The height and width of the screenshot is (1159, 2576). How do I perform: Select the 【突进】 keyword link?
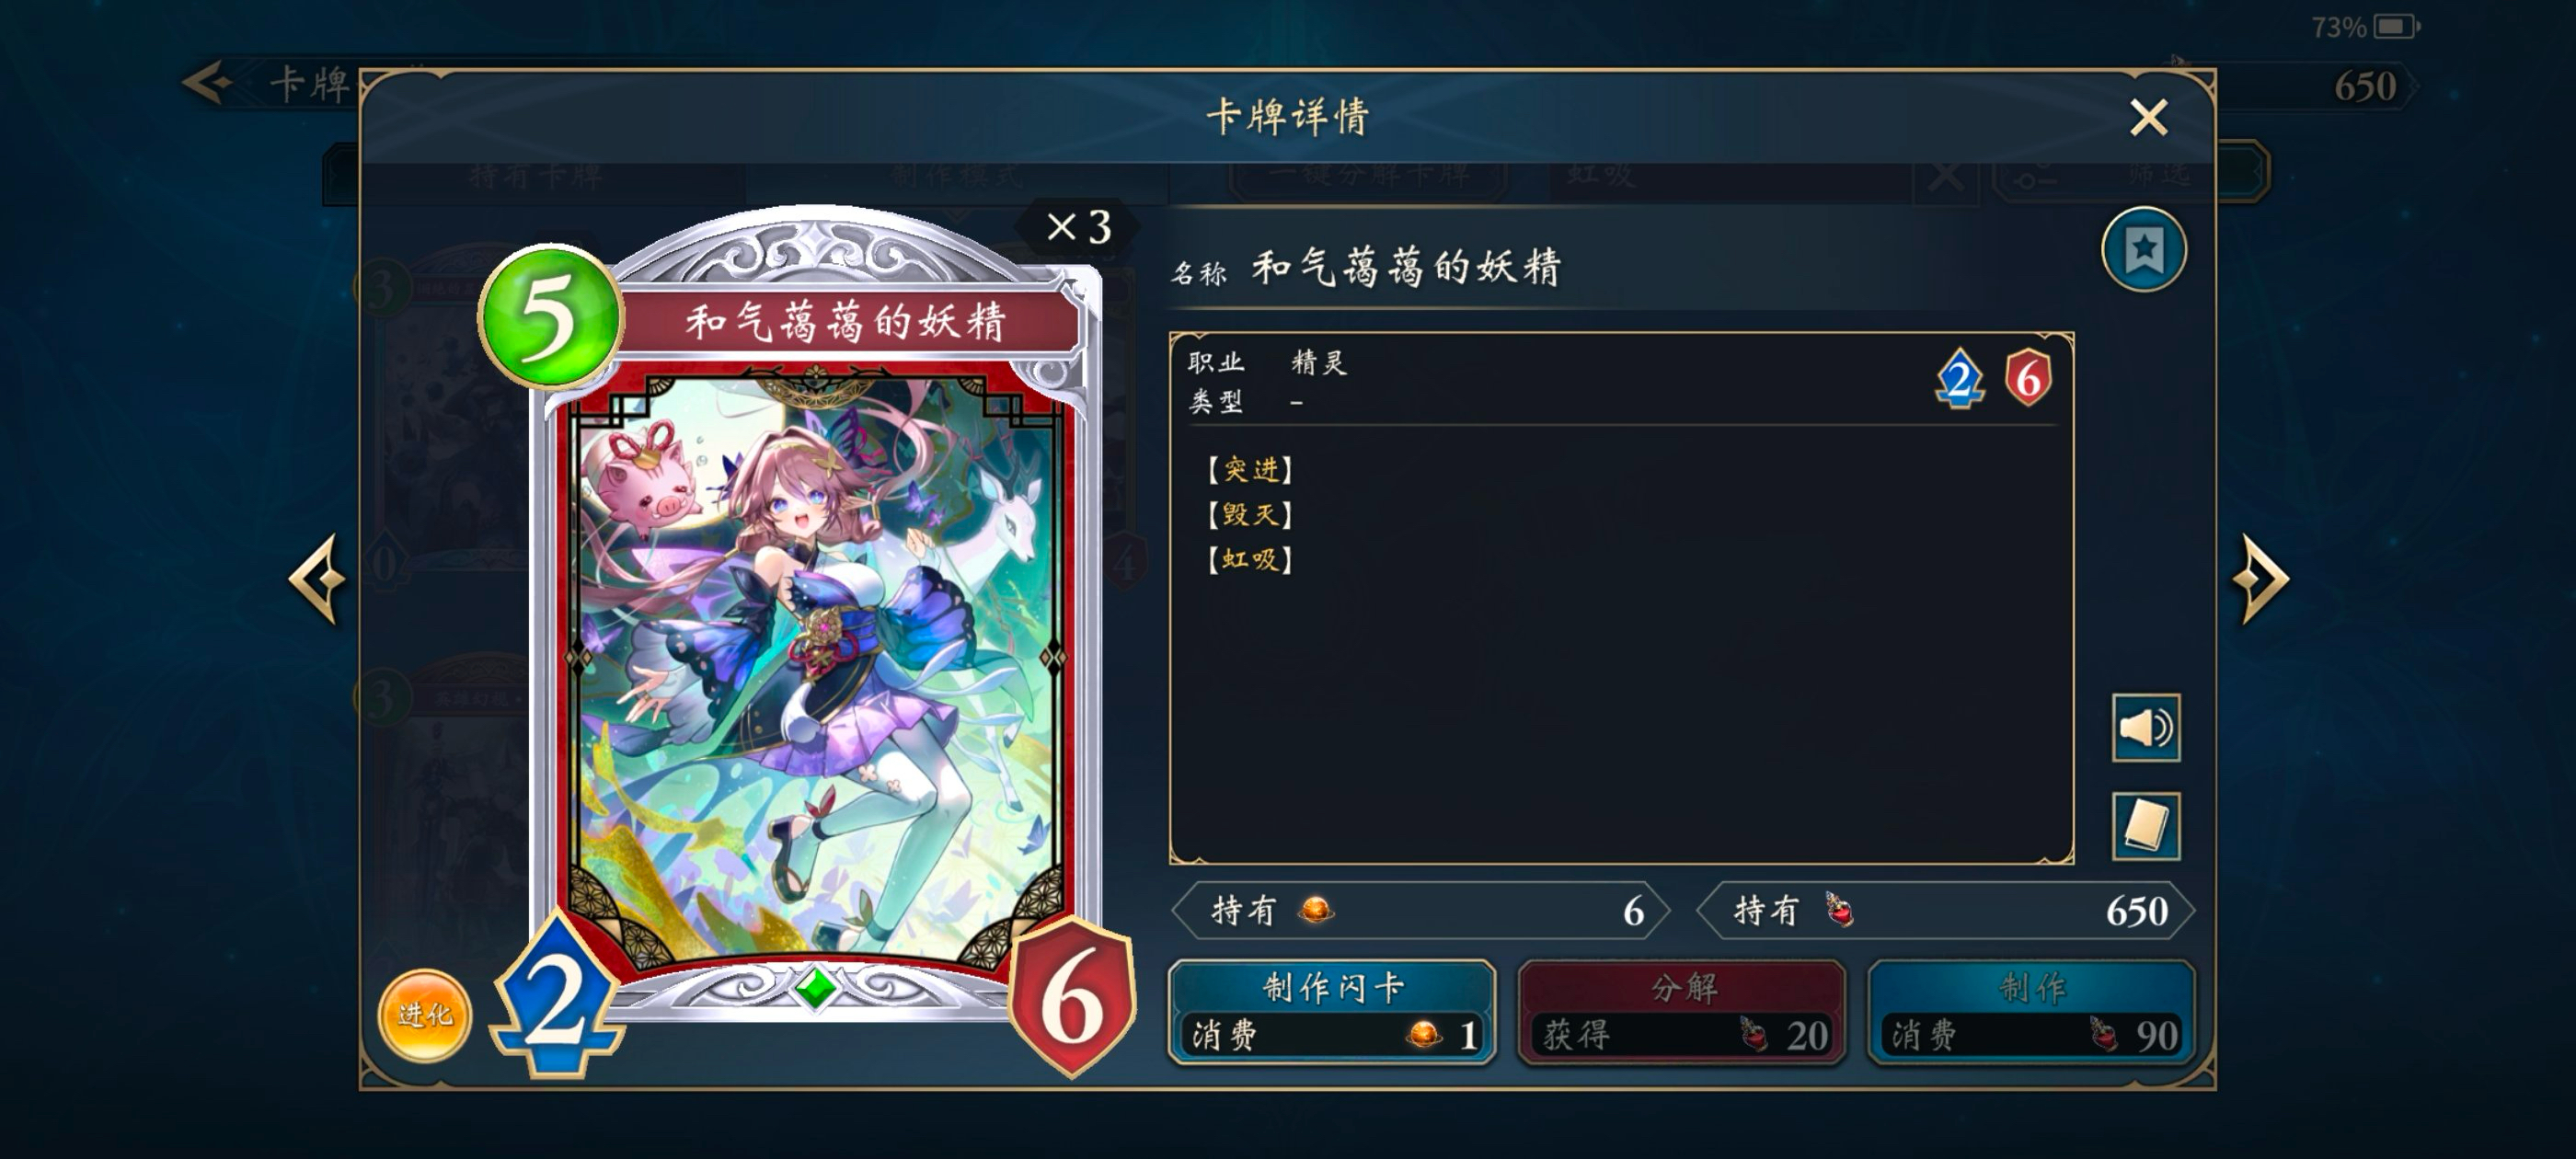[1250, 469]
